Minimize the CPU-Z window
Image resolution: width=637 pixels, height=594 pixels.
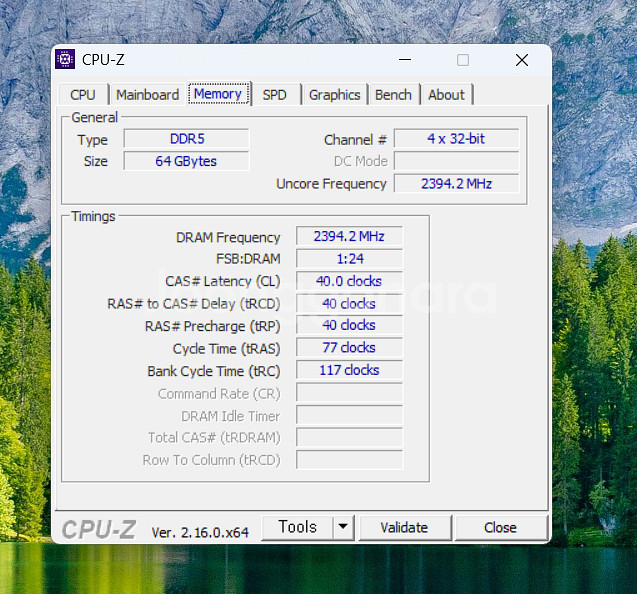pyautogui.click(x=403, y=60)
